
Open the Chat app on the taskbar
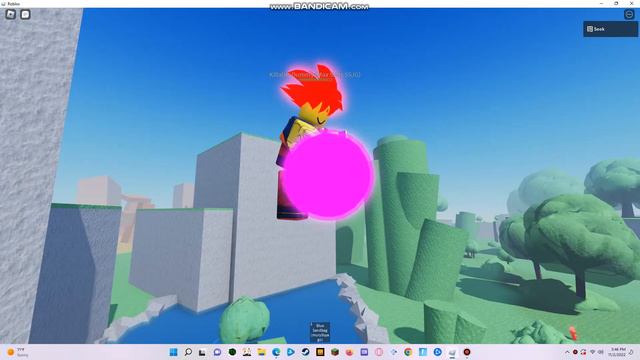pos(217,352)
